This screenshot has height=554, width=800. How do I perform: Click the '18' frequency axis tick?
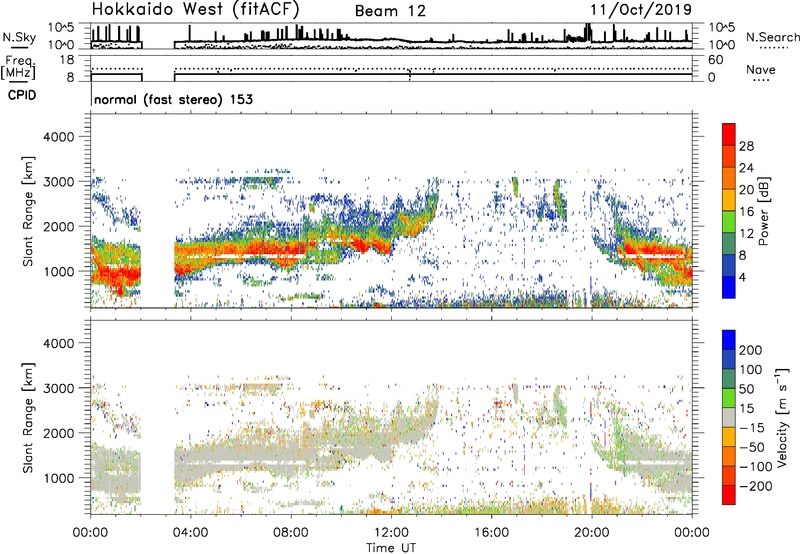click(x=67, y=60)
